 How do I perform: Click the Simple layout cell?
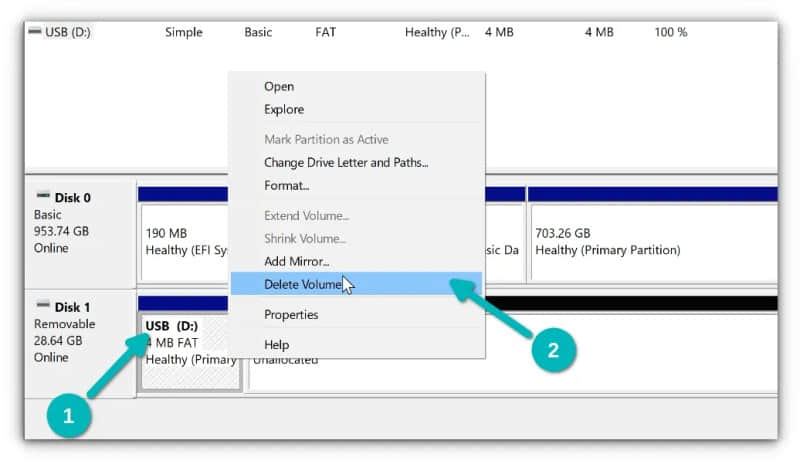pos(184,32)
